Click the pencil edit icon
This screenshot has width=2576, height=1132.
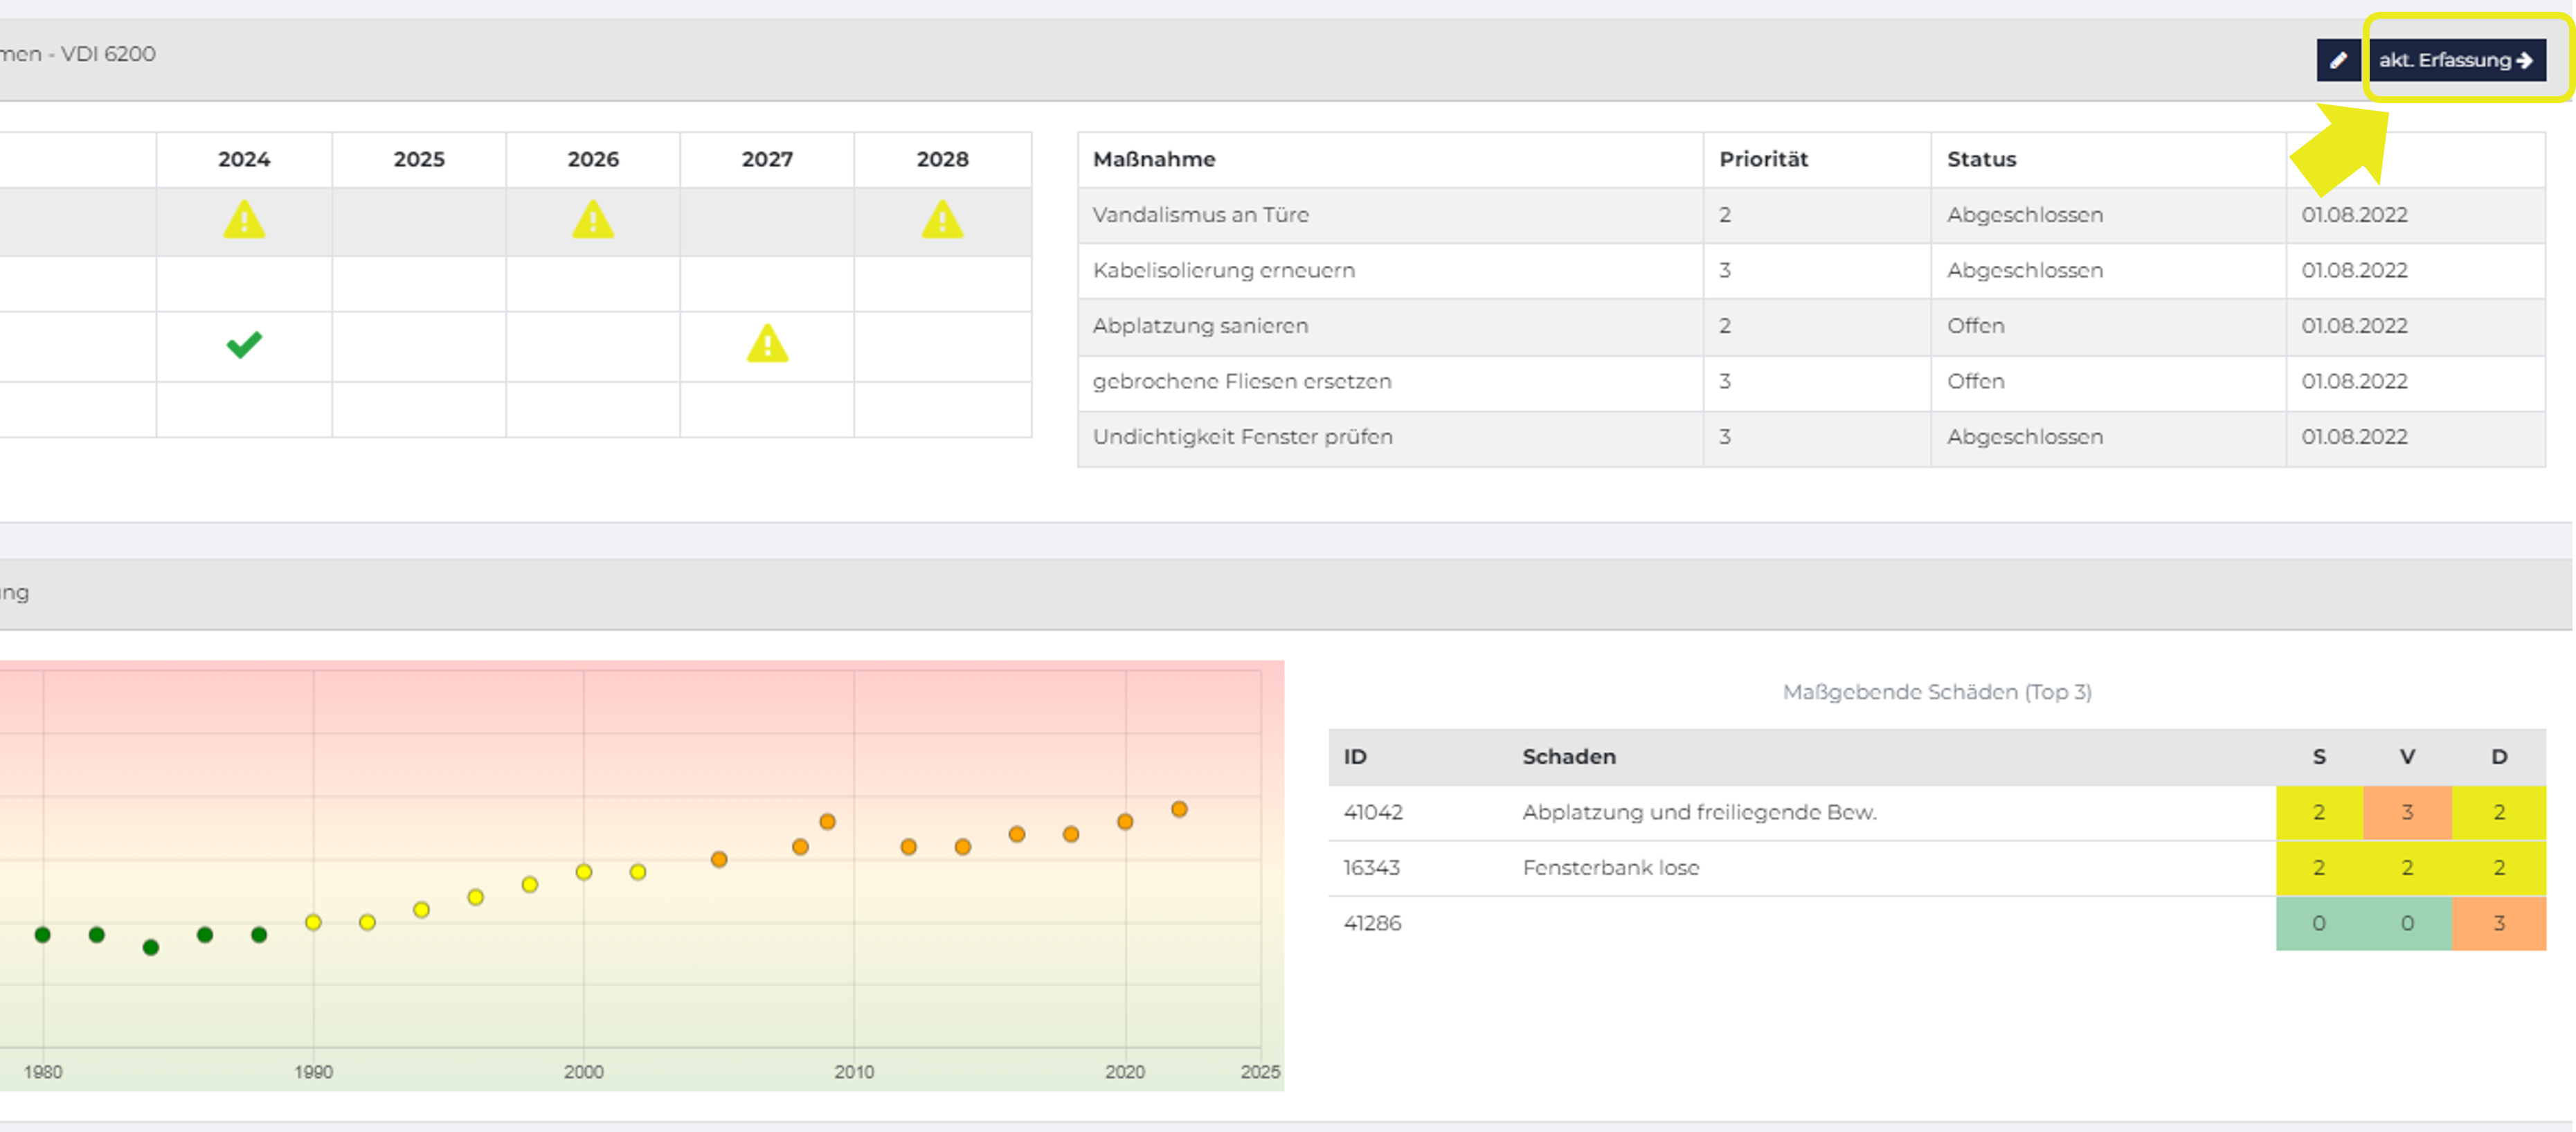[x=2338, y=60]
